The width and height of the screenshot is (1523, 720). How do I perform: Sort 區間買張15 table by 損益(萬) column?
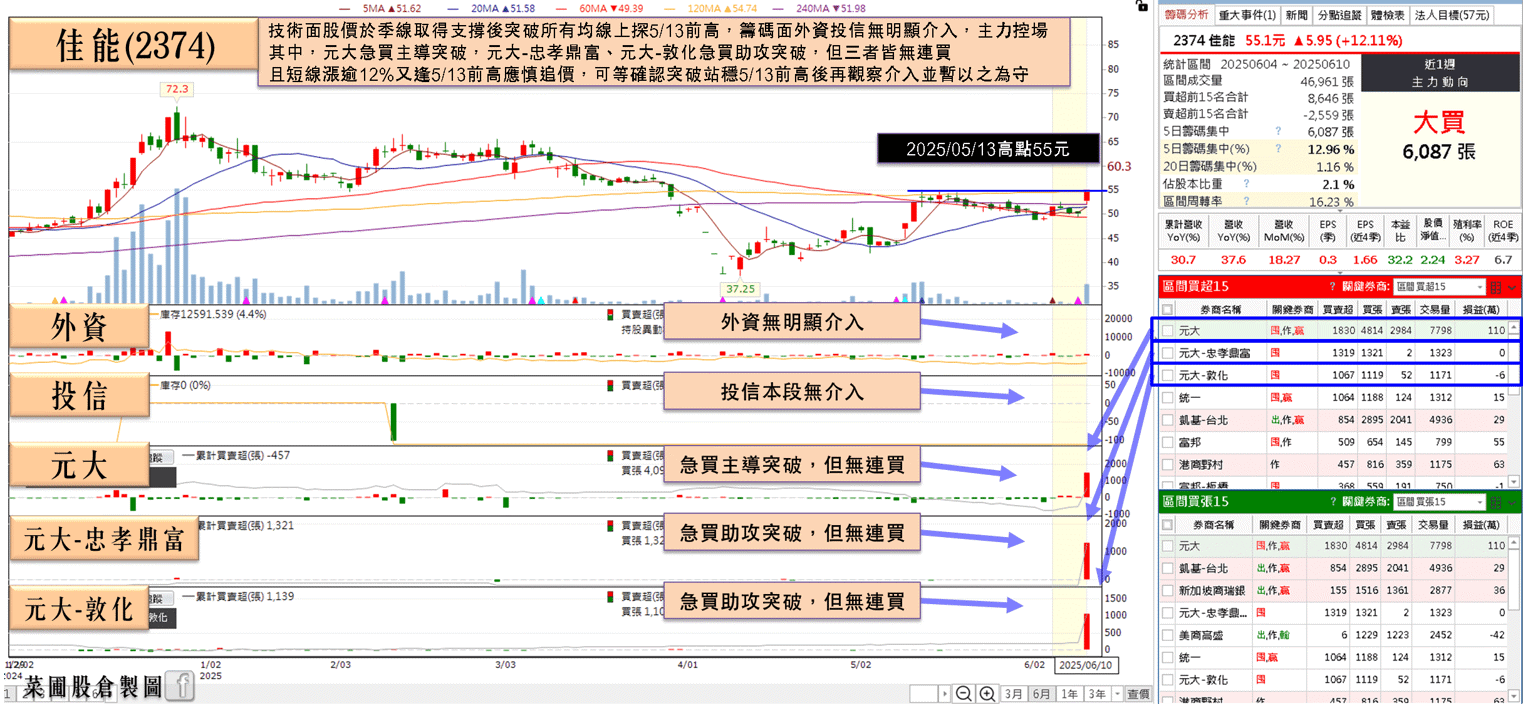[x=1483, y=524]
